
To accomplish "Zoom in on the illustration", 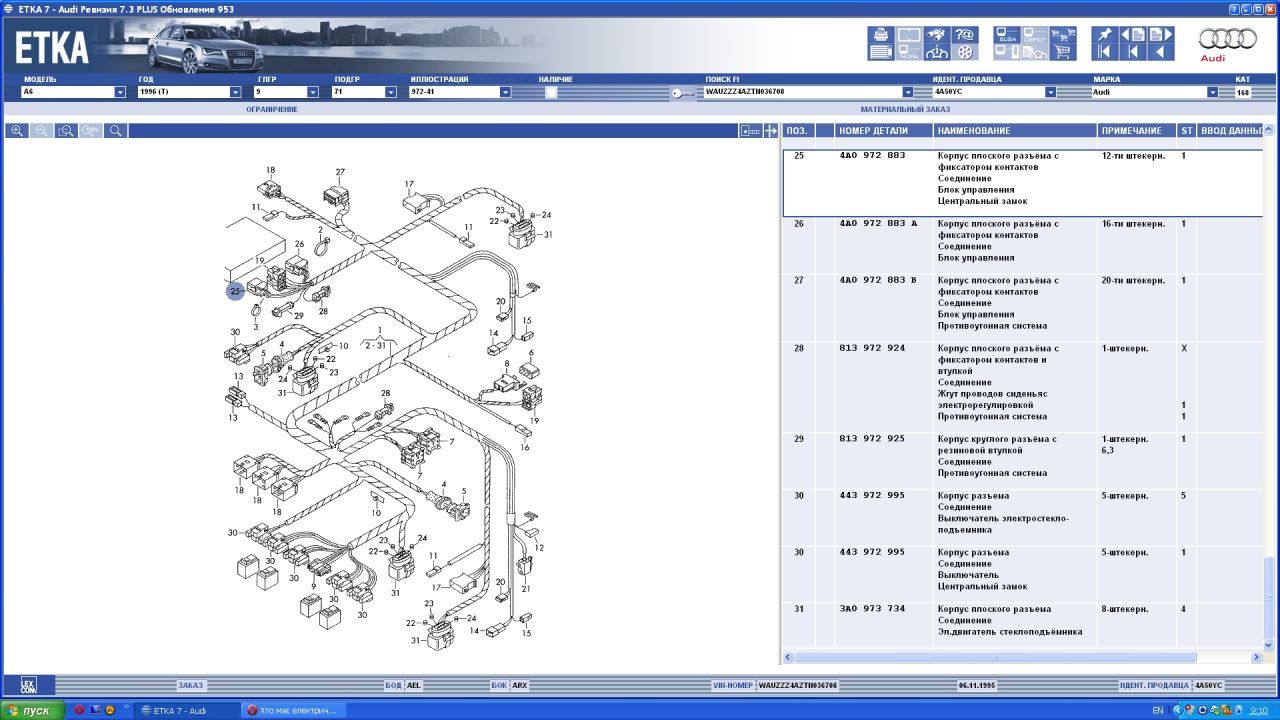I will click(17, 131).
